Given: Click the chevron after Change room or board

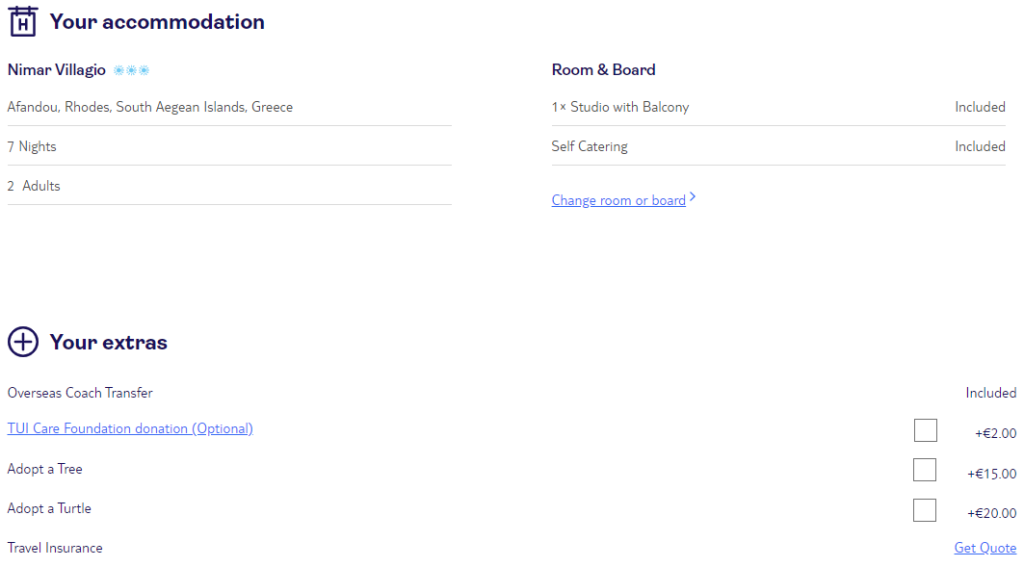Looking at the screenshot, I should pos(693,197).
